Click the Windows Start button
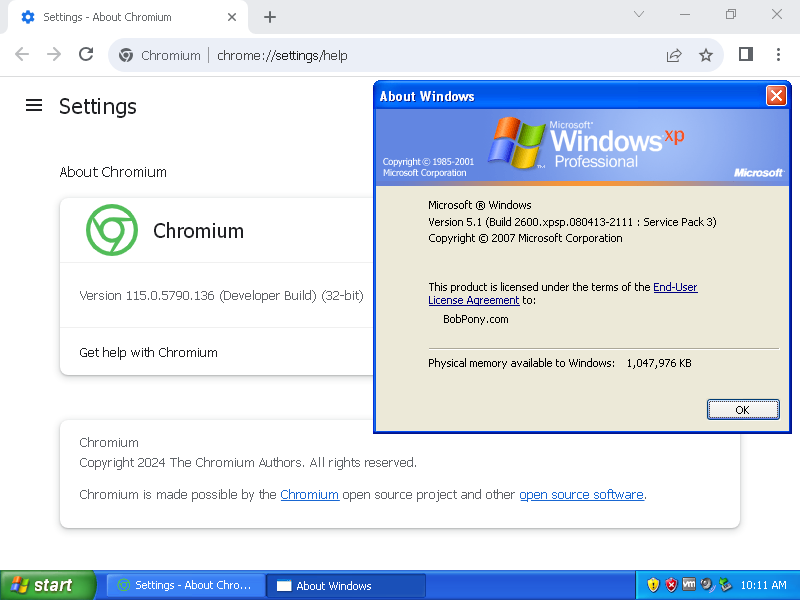The height and width of the screenshot is (600, 800). [48, 585]
